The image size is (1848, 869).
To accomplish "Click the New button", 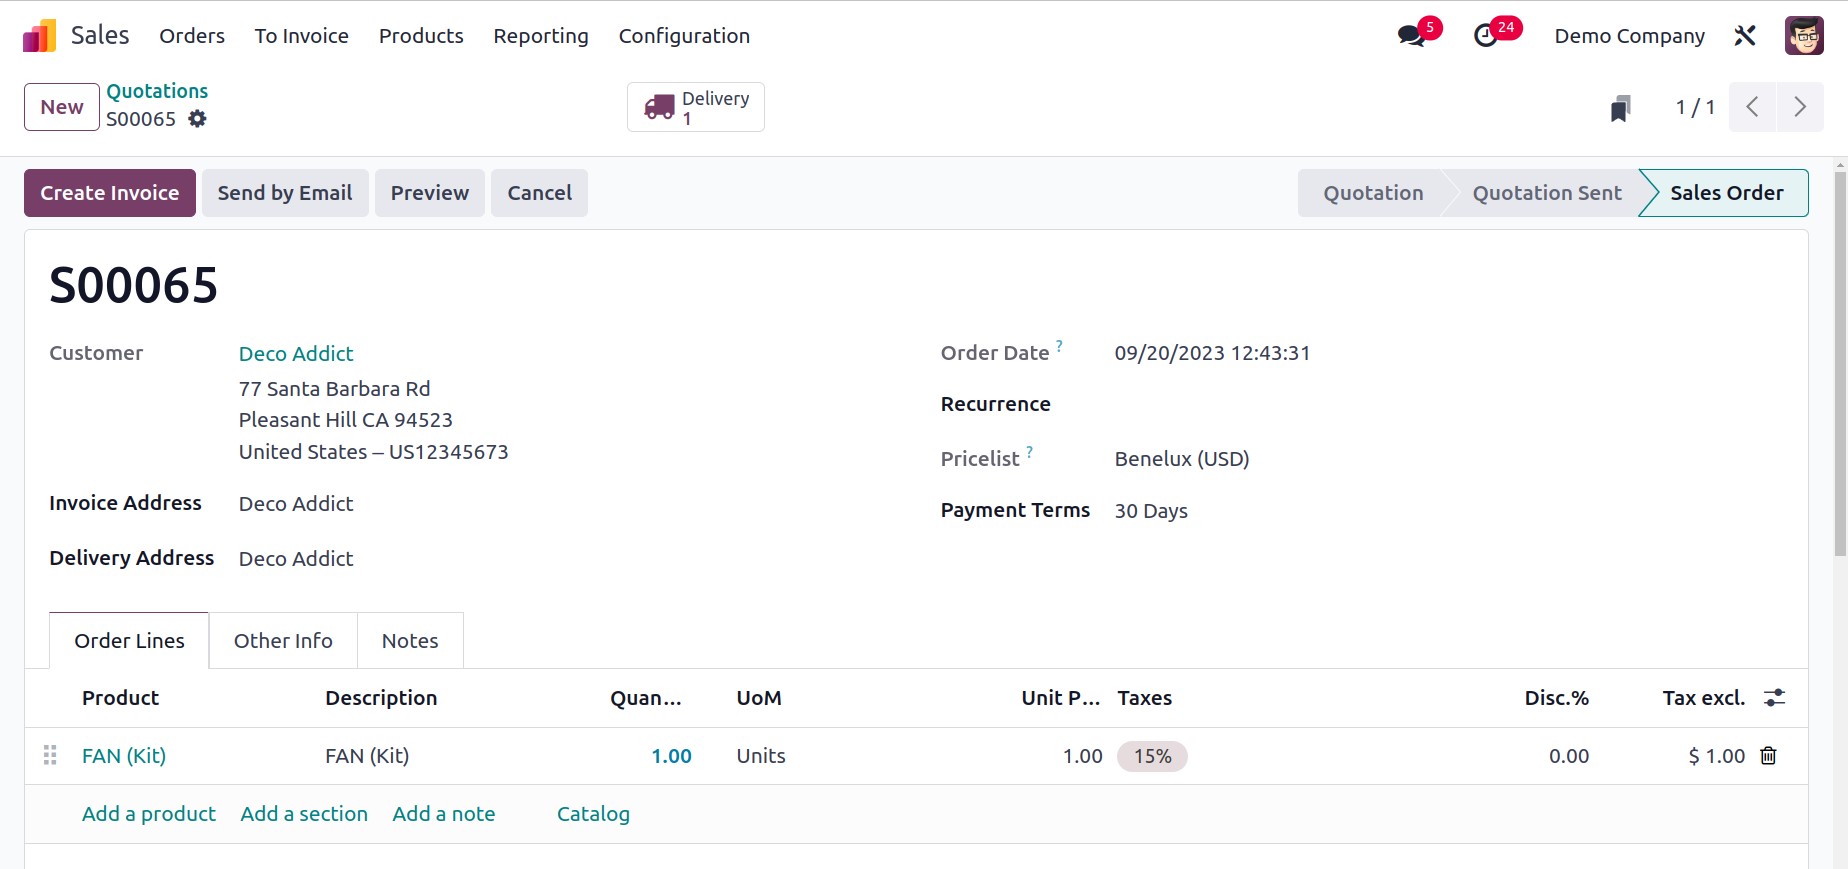I will pyautogui.click(x=62, y=107).
